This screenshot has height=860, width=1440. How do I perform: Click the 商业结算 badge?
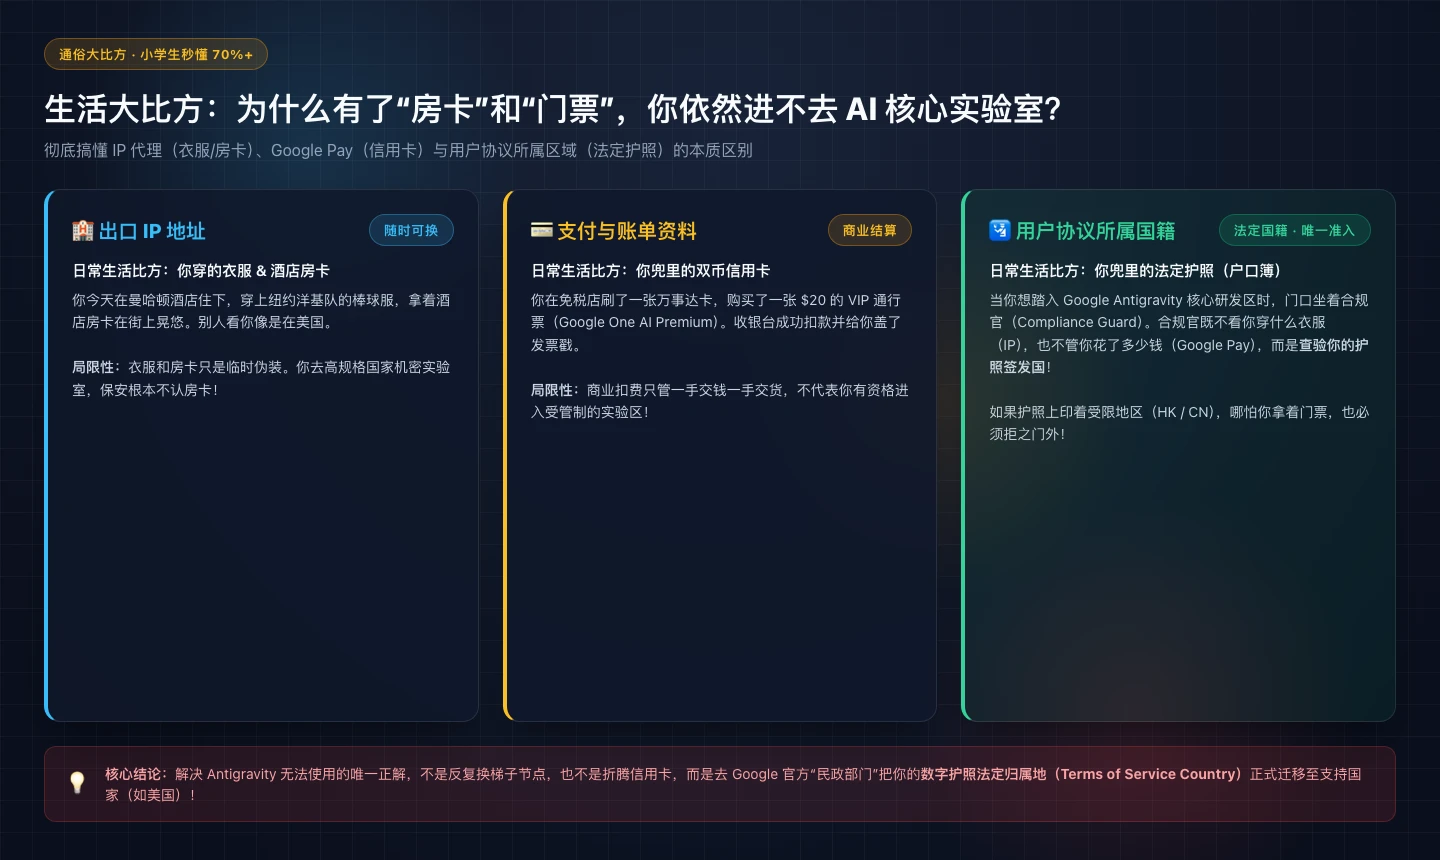[x=869, y=230]
